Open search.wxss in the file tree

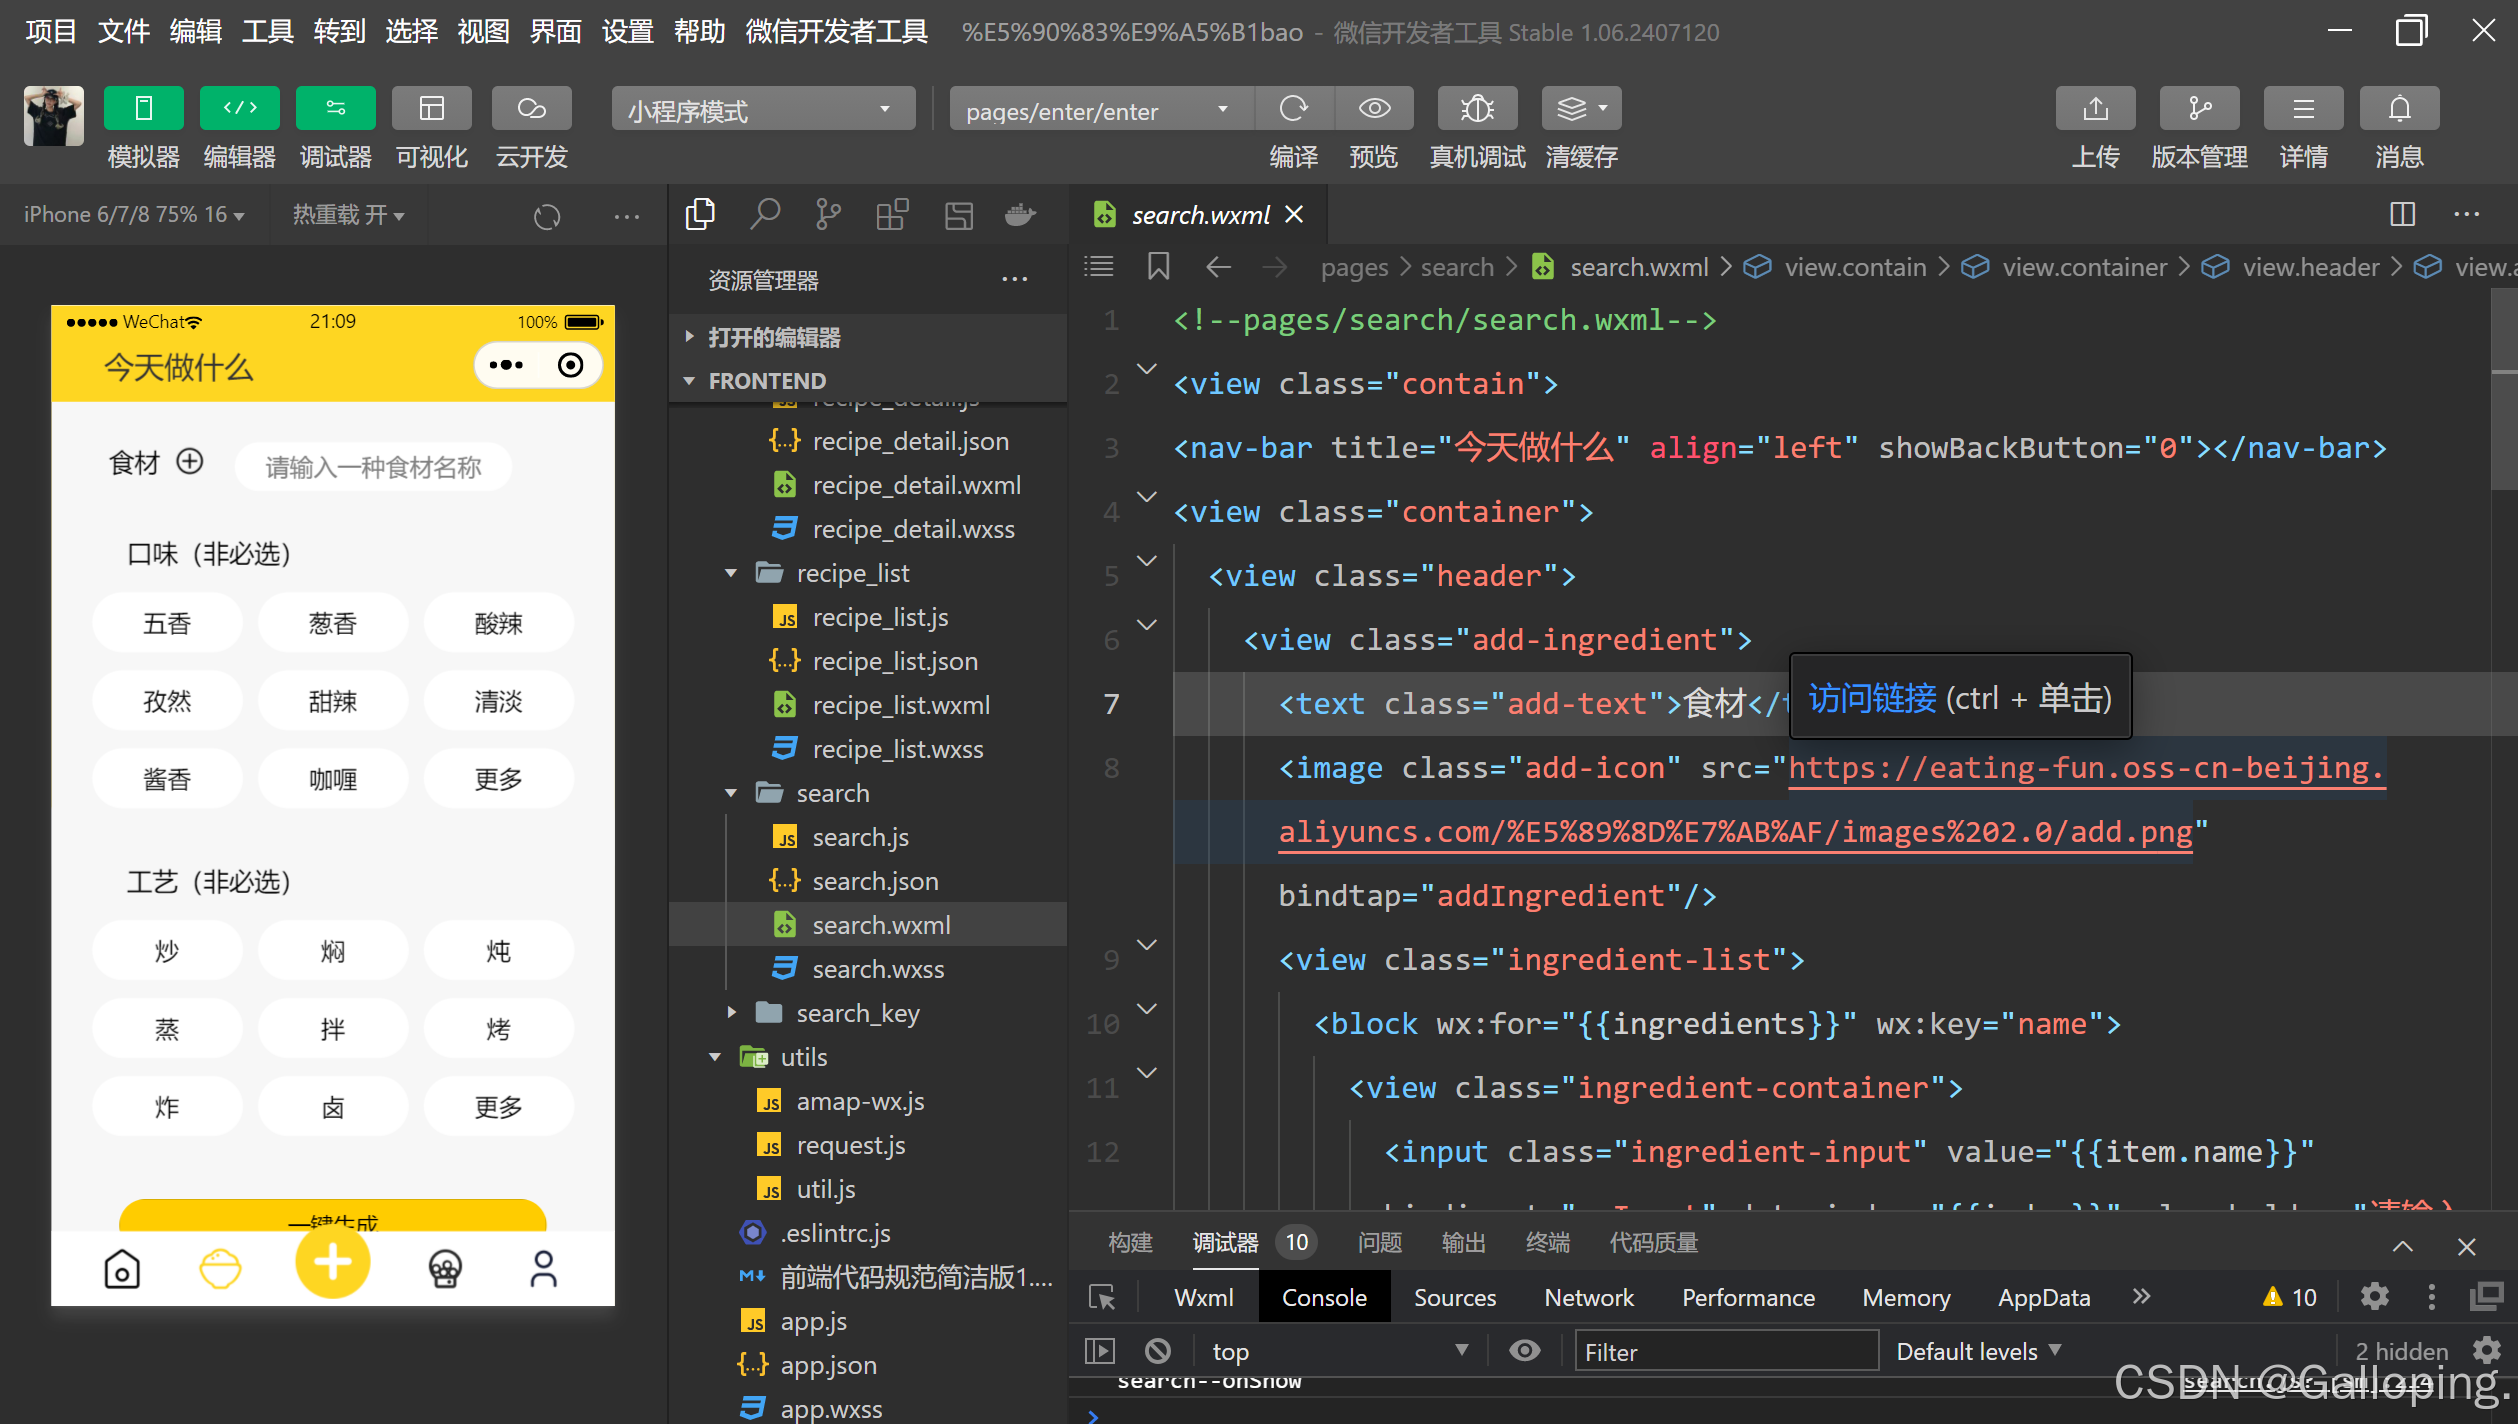[x=877, y=969]
